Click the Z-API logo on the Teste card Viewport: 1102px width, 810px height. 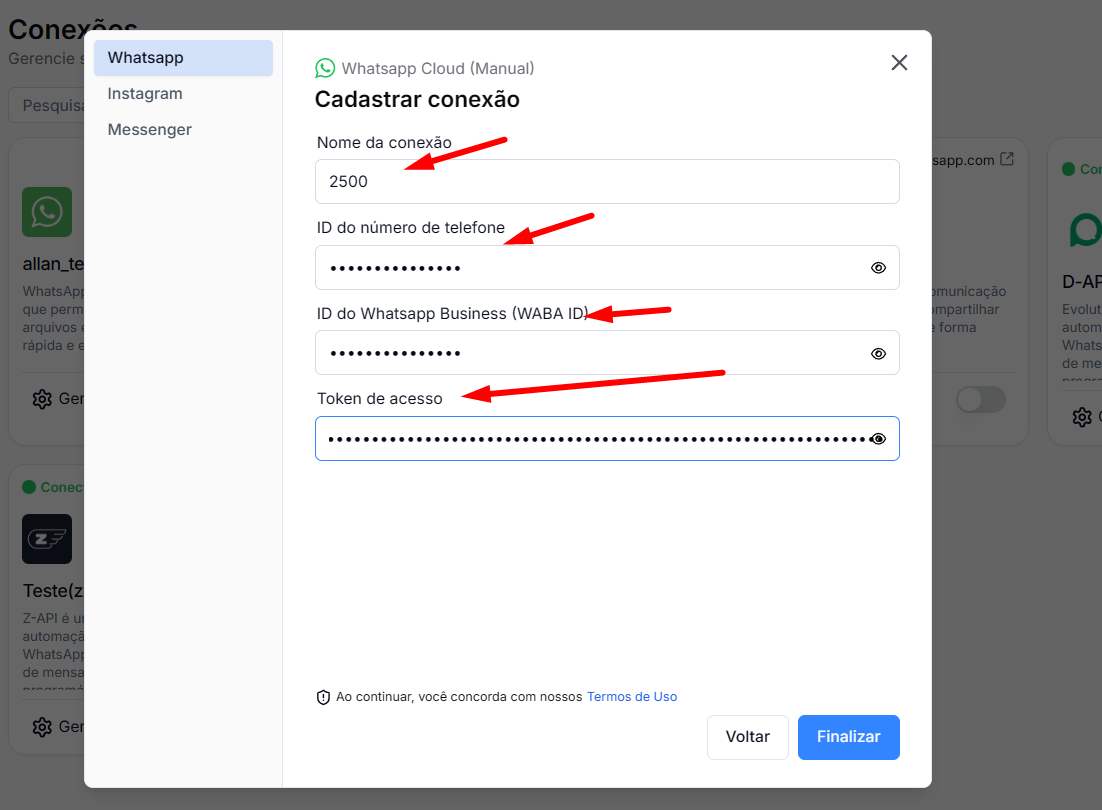pos(47,539)
